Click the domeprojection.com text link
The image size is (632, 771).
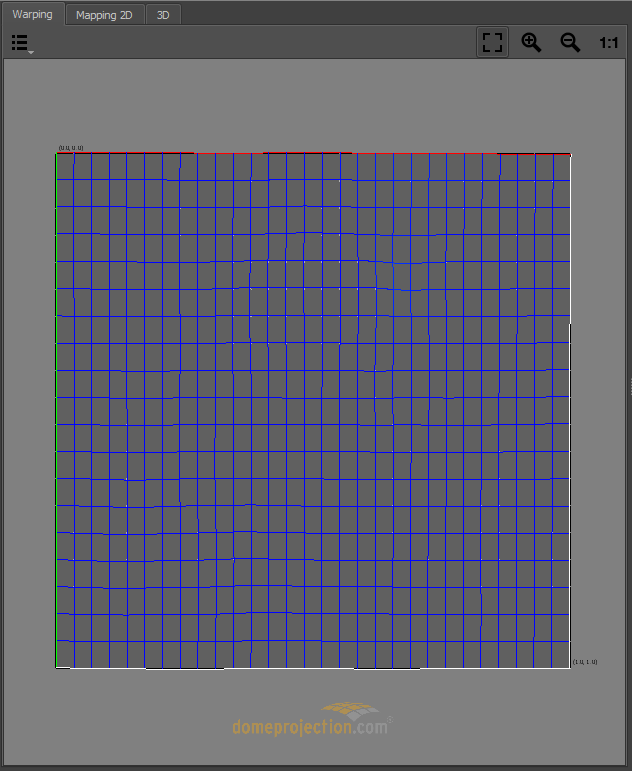tap(309, 728)
